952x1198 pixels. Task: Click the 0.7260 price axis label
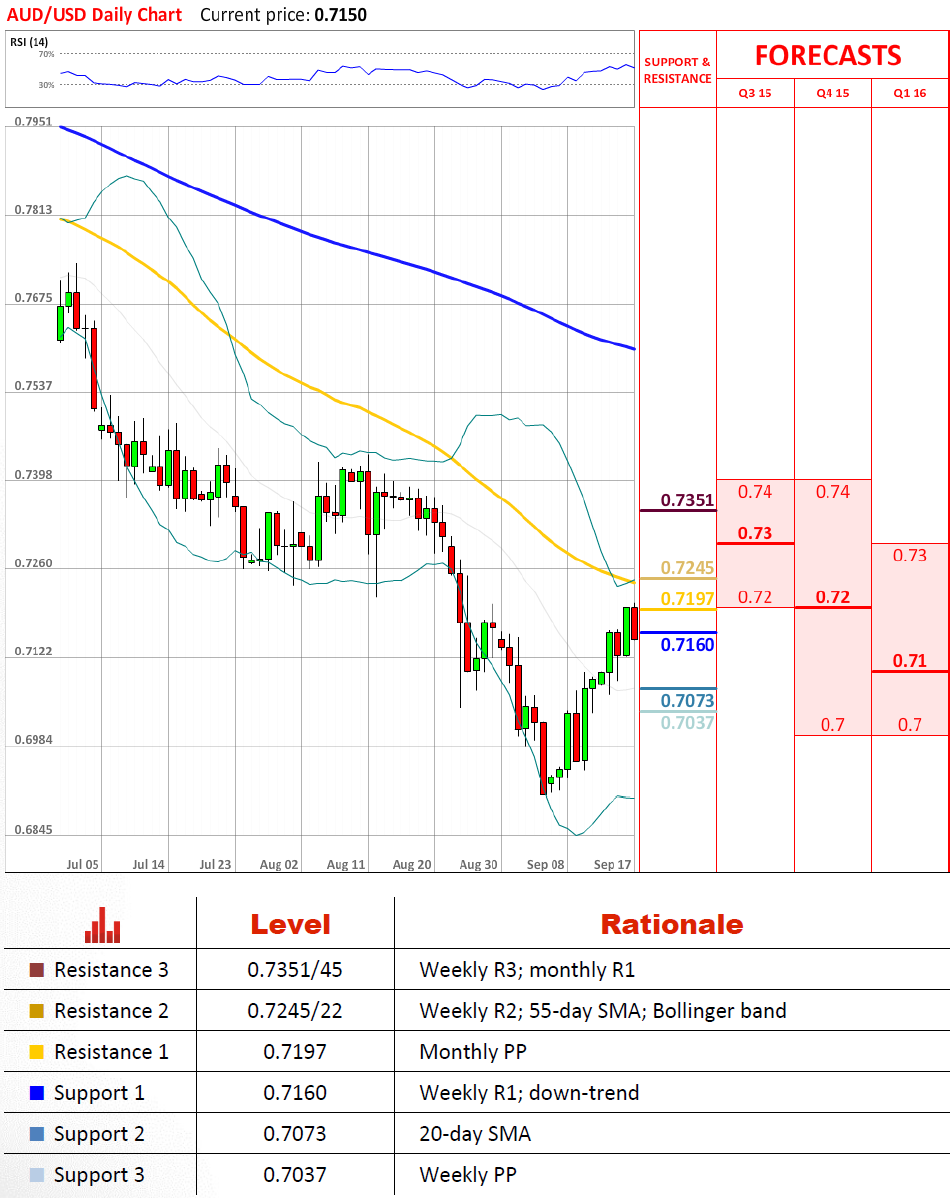pos(34,563)
